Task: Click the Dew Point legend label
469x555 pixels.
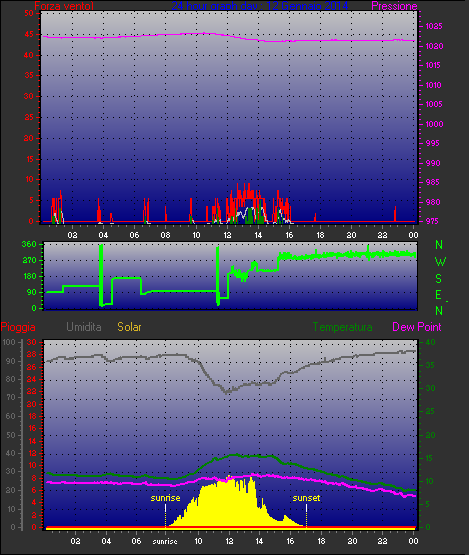Action: click(x=417, y=327)
